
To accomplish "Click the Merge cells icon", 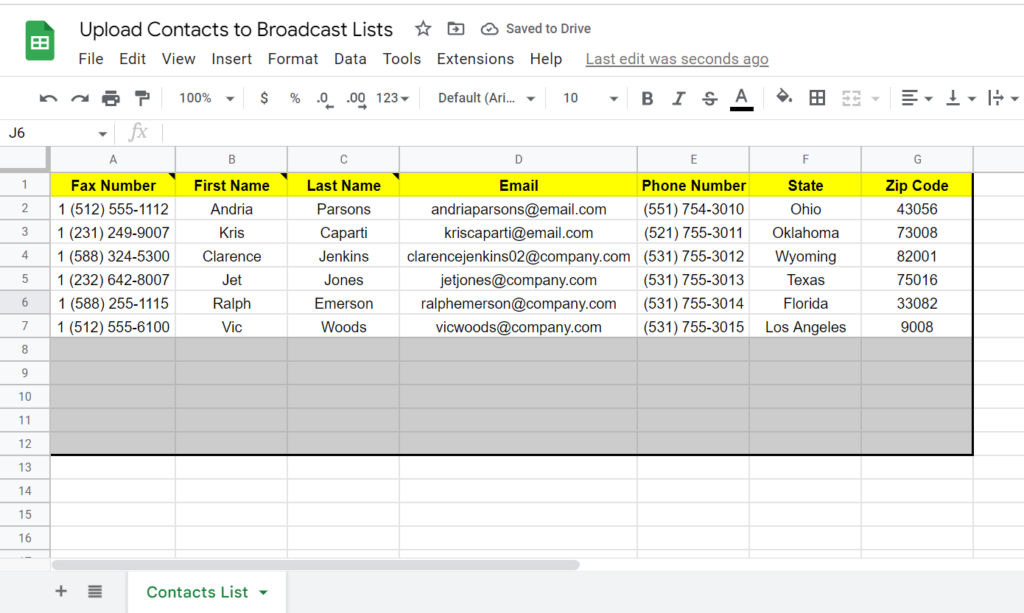I will pyautogui.click(x=851, y=99).
